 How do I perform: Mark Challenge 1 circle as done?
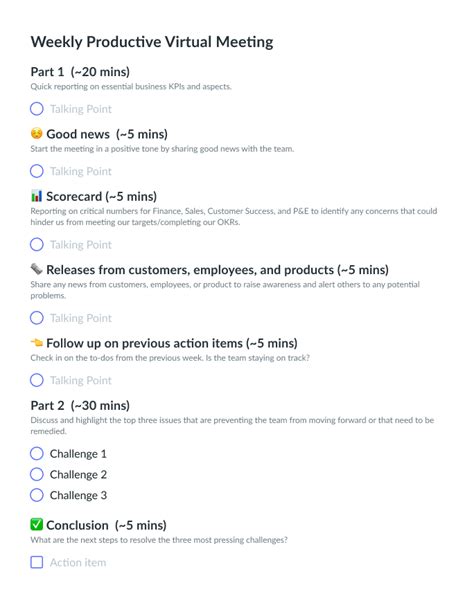click(x=37, y=453)
